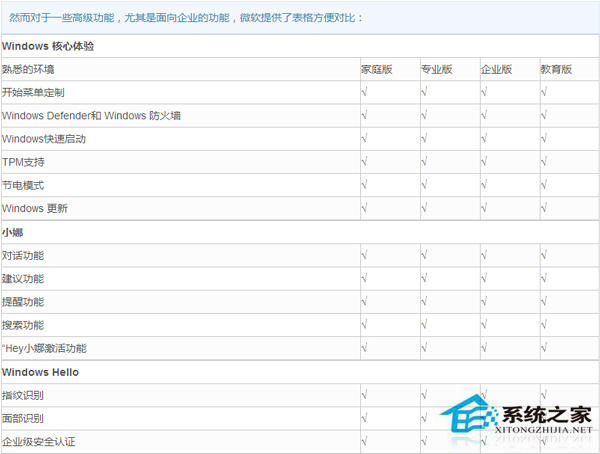Click the 'Windows Hello' section heading
Viewport: 600px width, 454px height.
pos(40,372)
